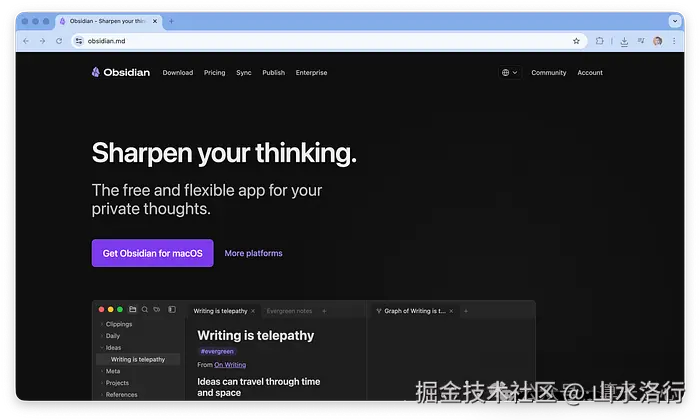Expand the References folder
The width and height of the screenshot is (700, 420).
tap(121, 395)
